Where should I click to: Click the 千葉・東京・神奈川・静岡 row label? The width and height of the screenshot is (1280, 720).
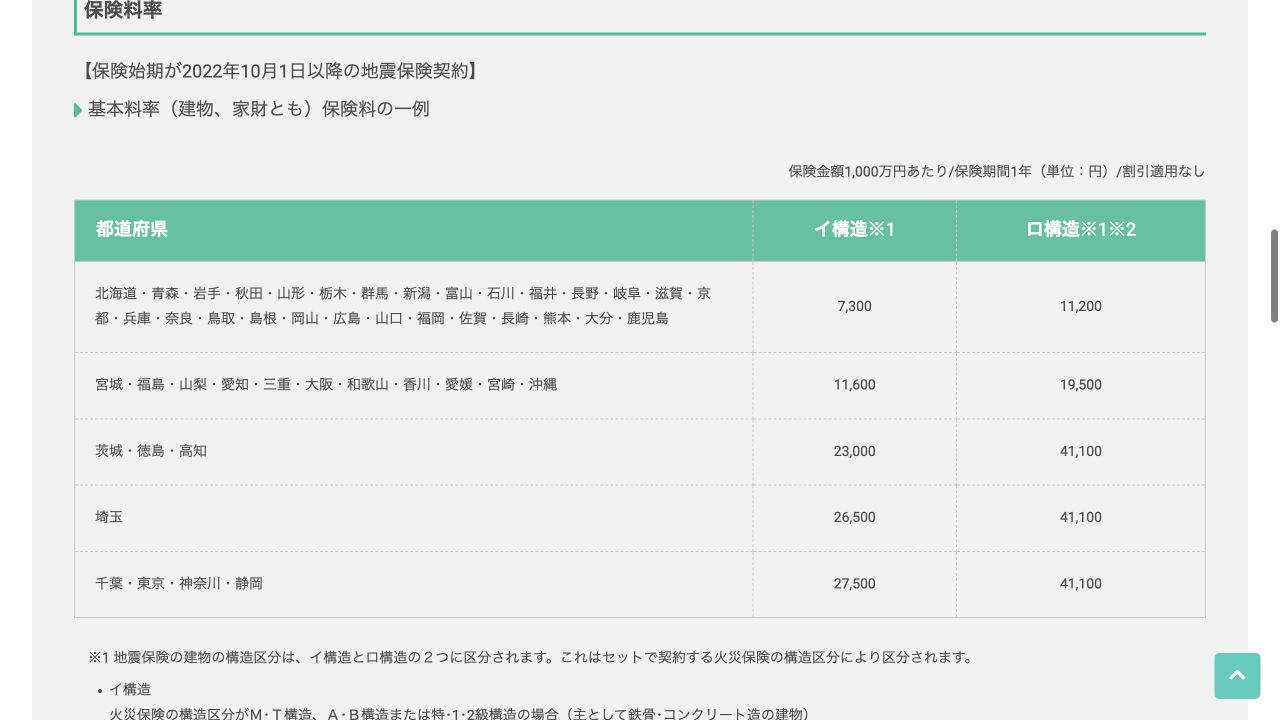(x=179, y=583)
